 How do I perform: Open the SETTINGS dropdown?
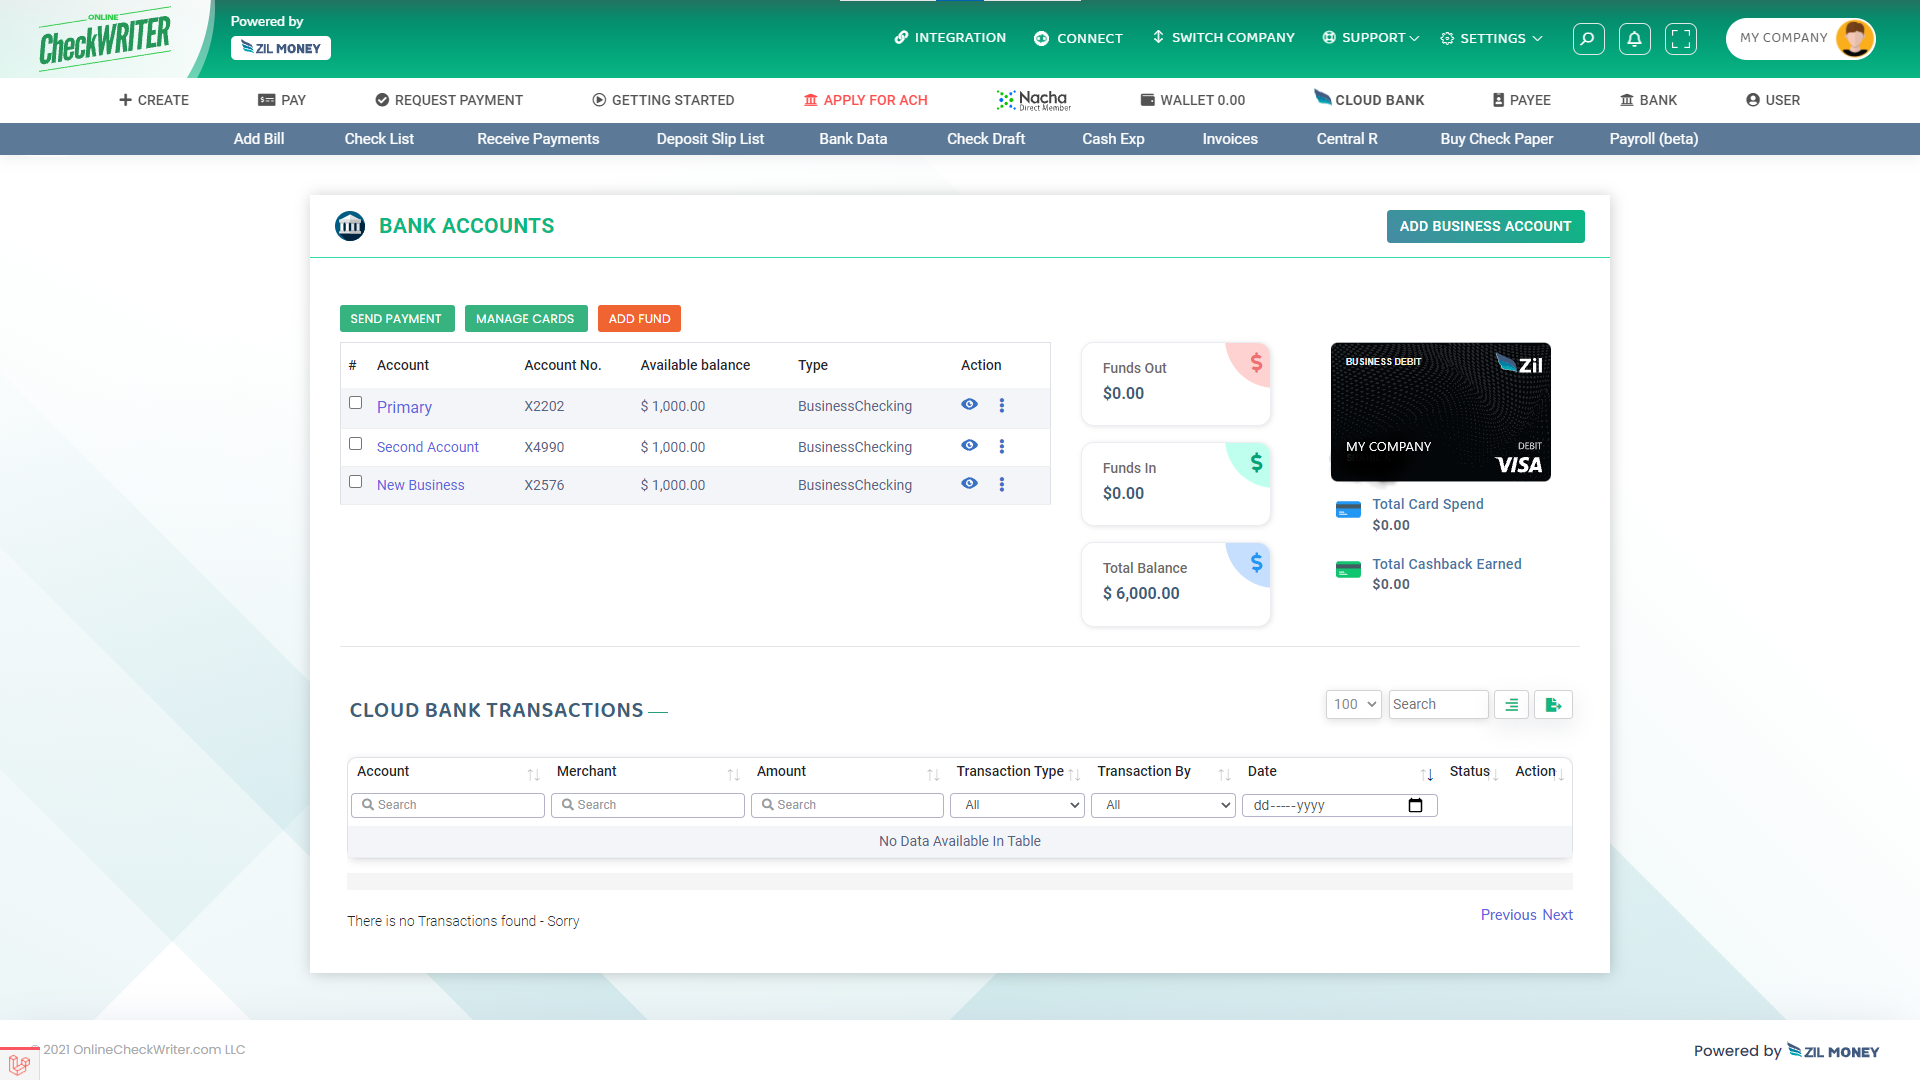1490,38
